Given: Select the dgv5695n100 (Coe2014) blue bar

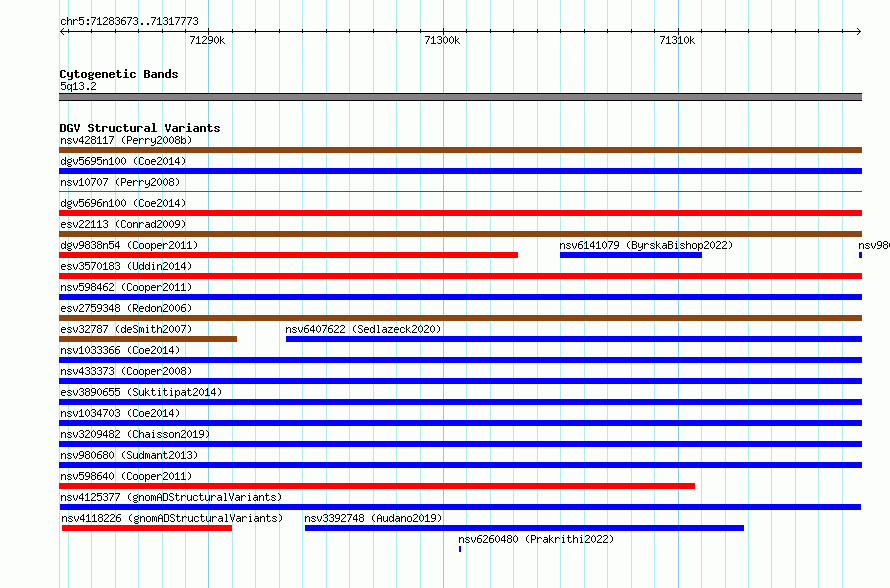Looking at the screenshot, I should click(460, 171).
